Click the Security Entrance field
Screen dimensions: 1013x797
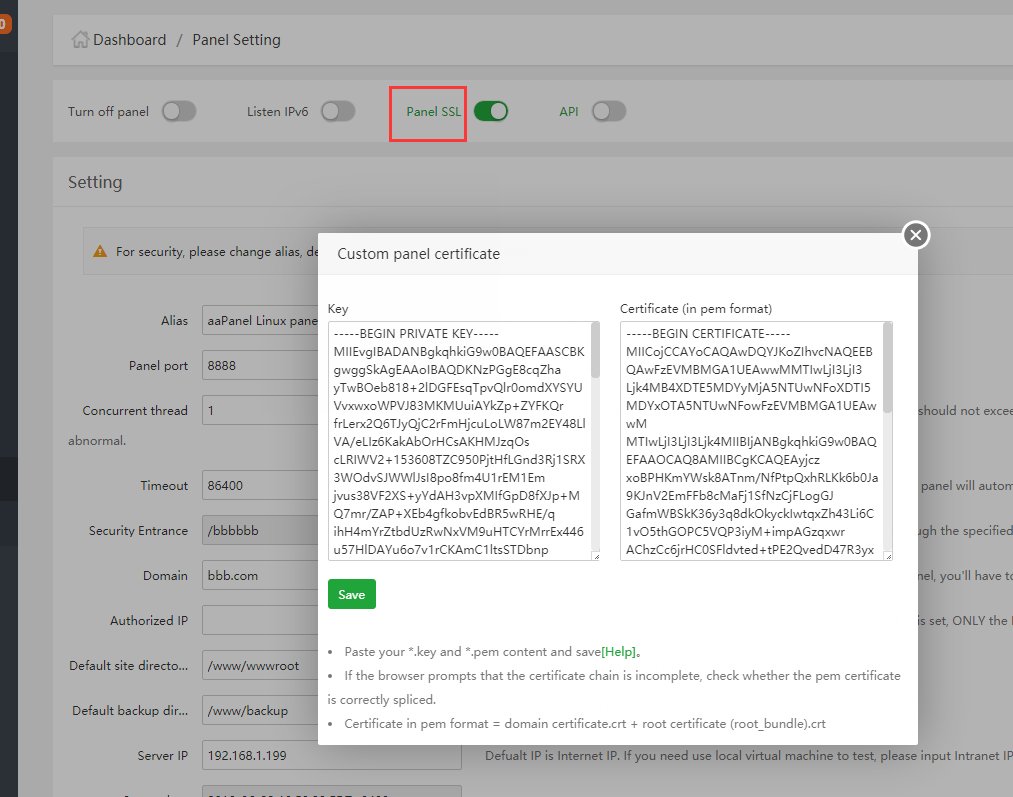pyautogui.click(x=260, y=531)
